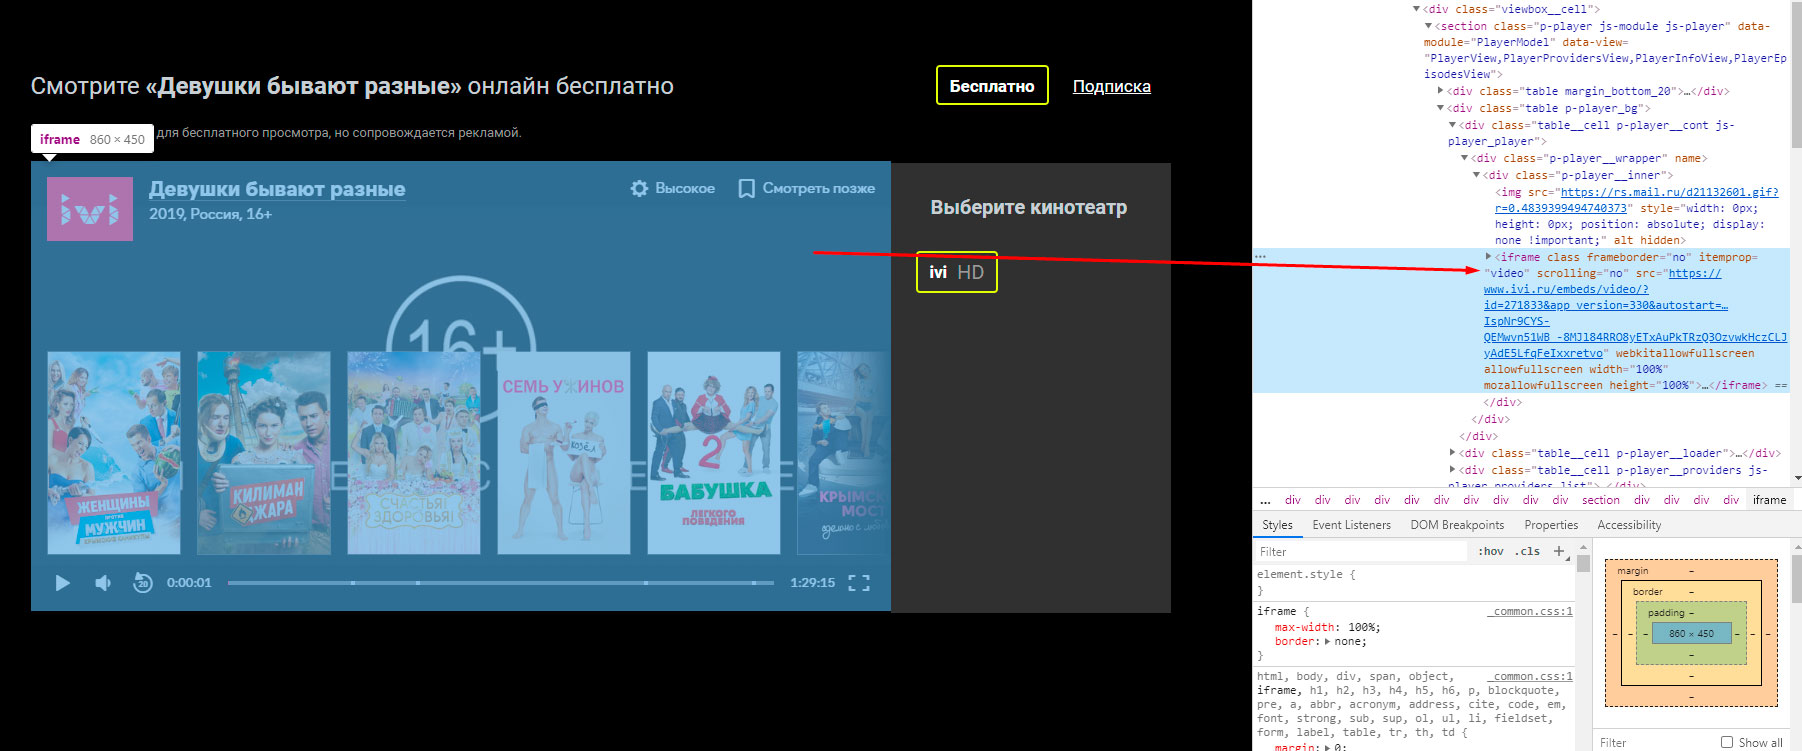Select the Семь ужинов poster thumbnail

[x=564, y=453]
